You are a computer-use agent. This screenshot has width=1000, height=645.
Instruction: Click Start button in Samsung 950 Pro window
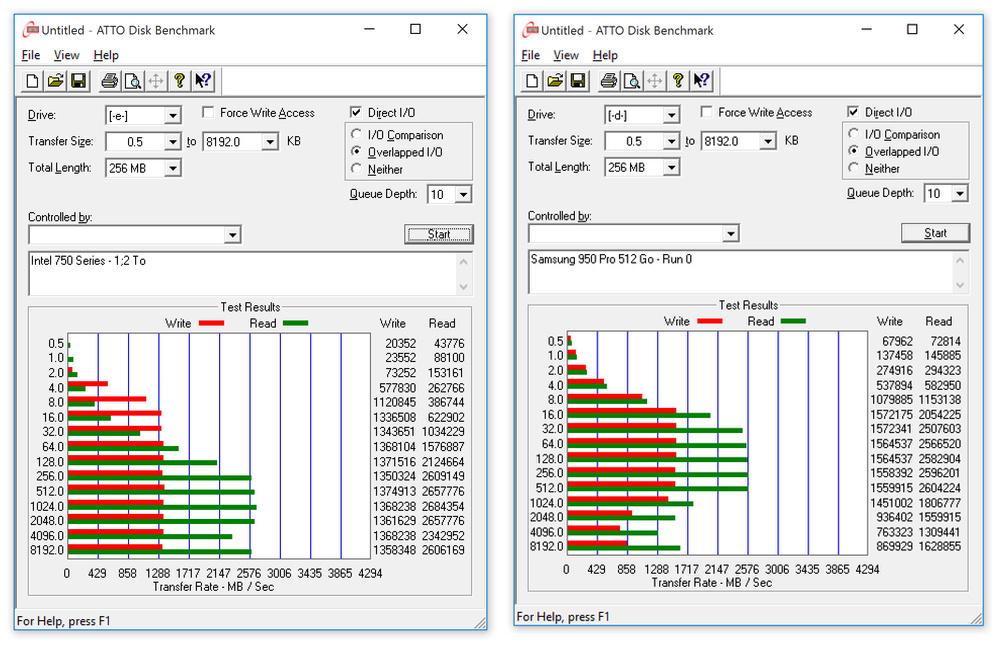[936, 233]
